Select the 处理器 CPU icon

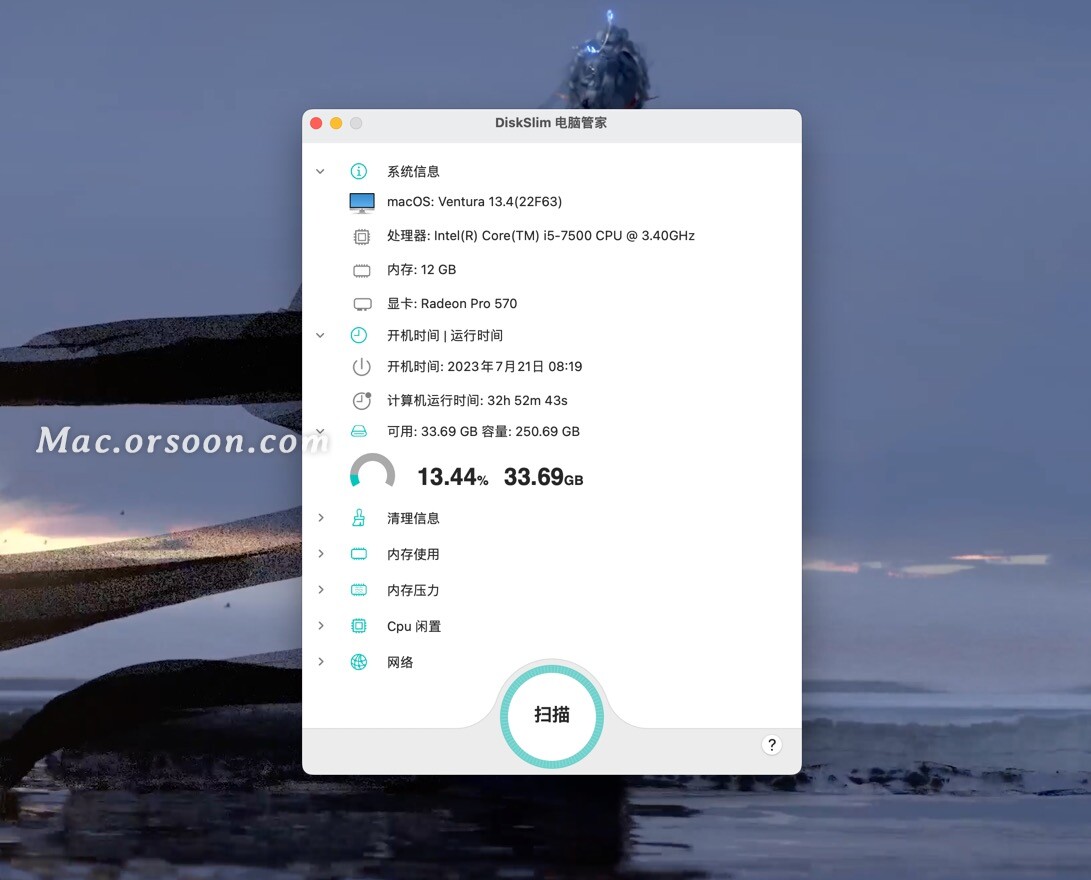point(361,236)
